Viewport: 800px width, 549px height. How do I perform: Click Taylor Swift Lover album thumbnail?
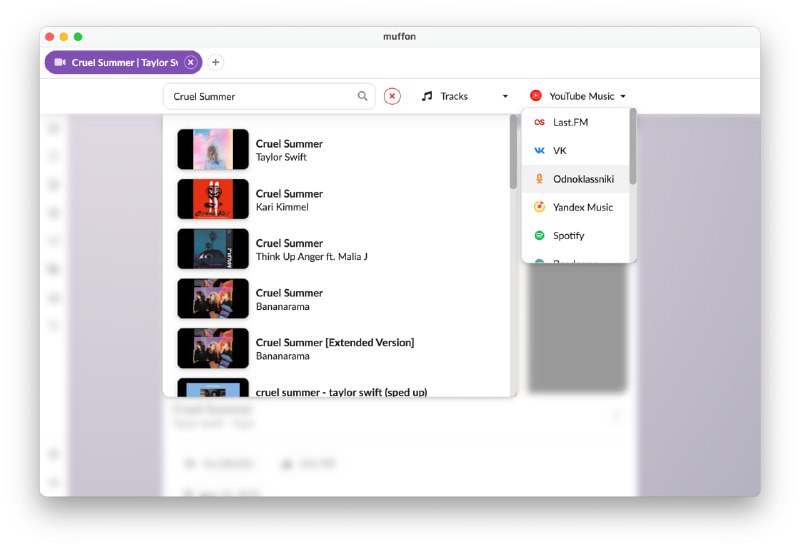point(213,149)
